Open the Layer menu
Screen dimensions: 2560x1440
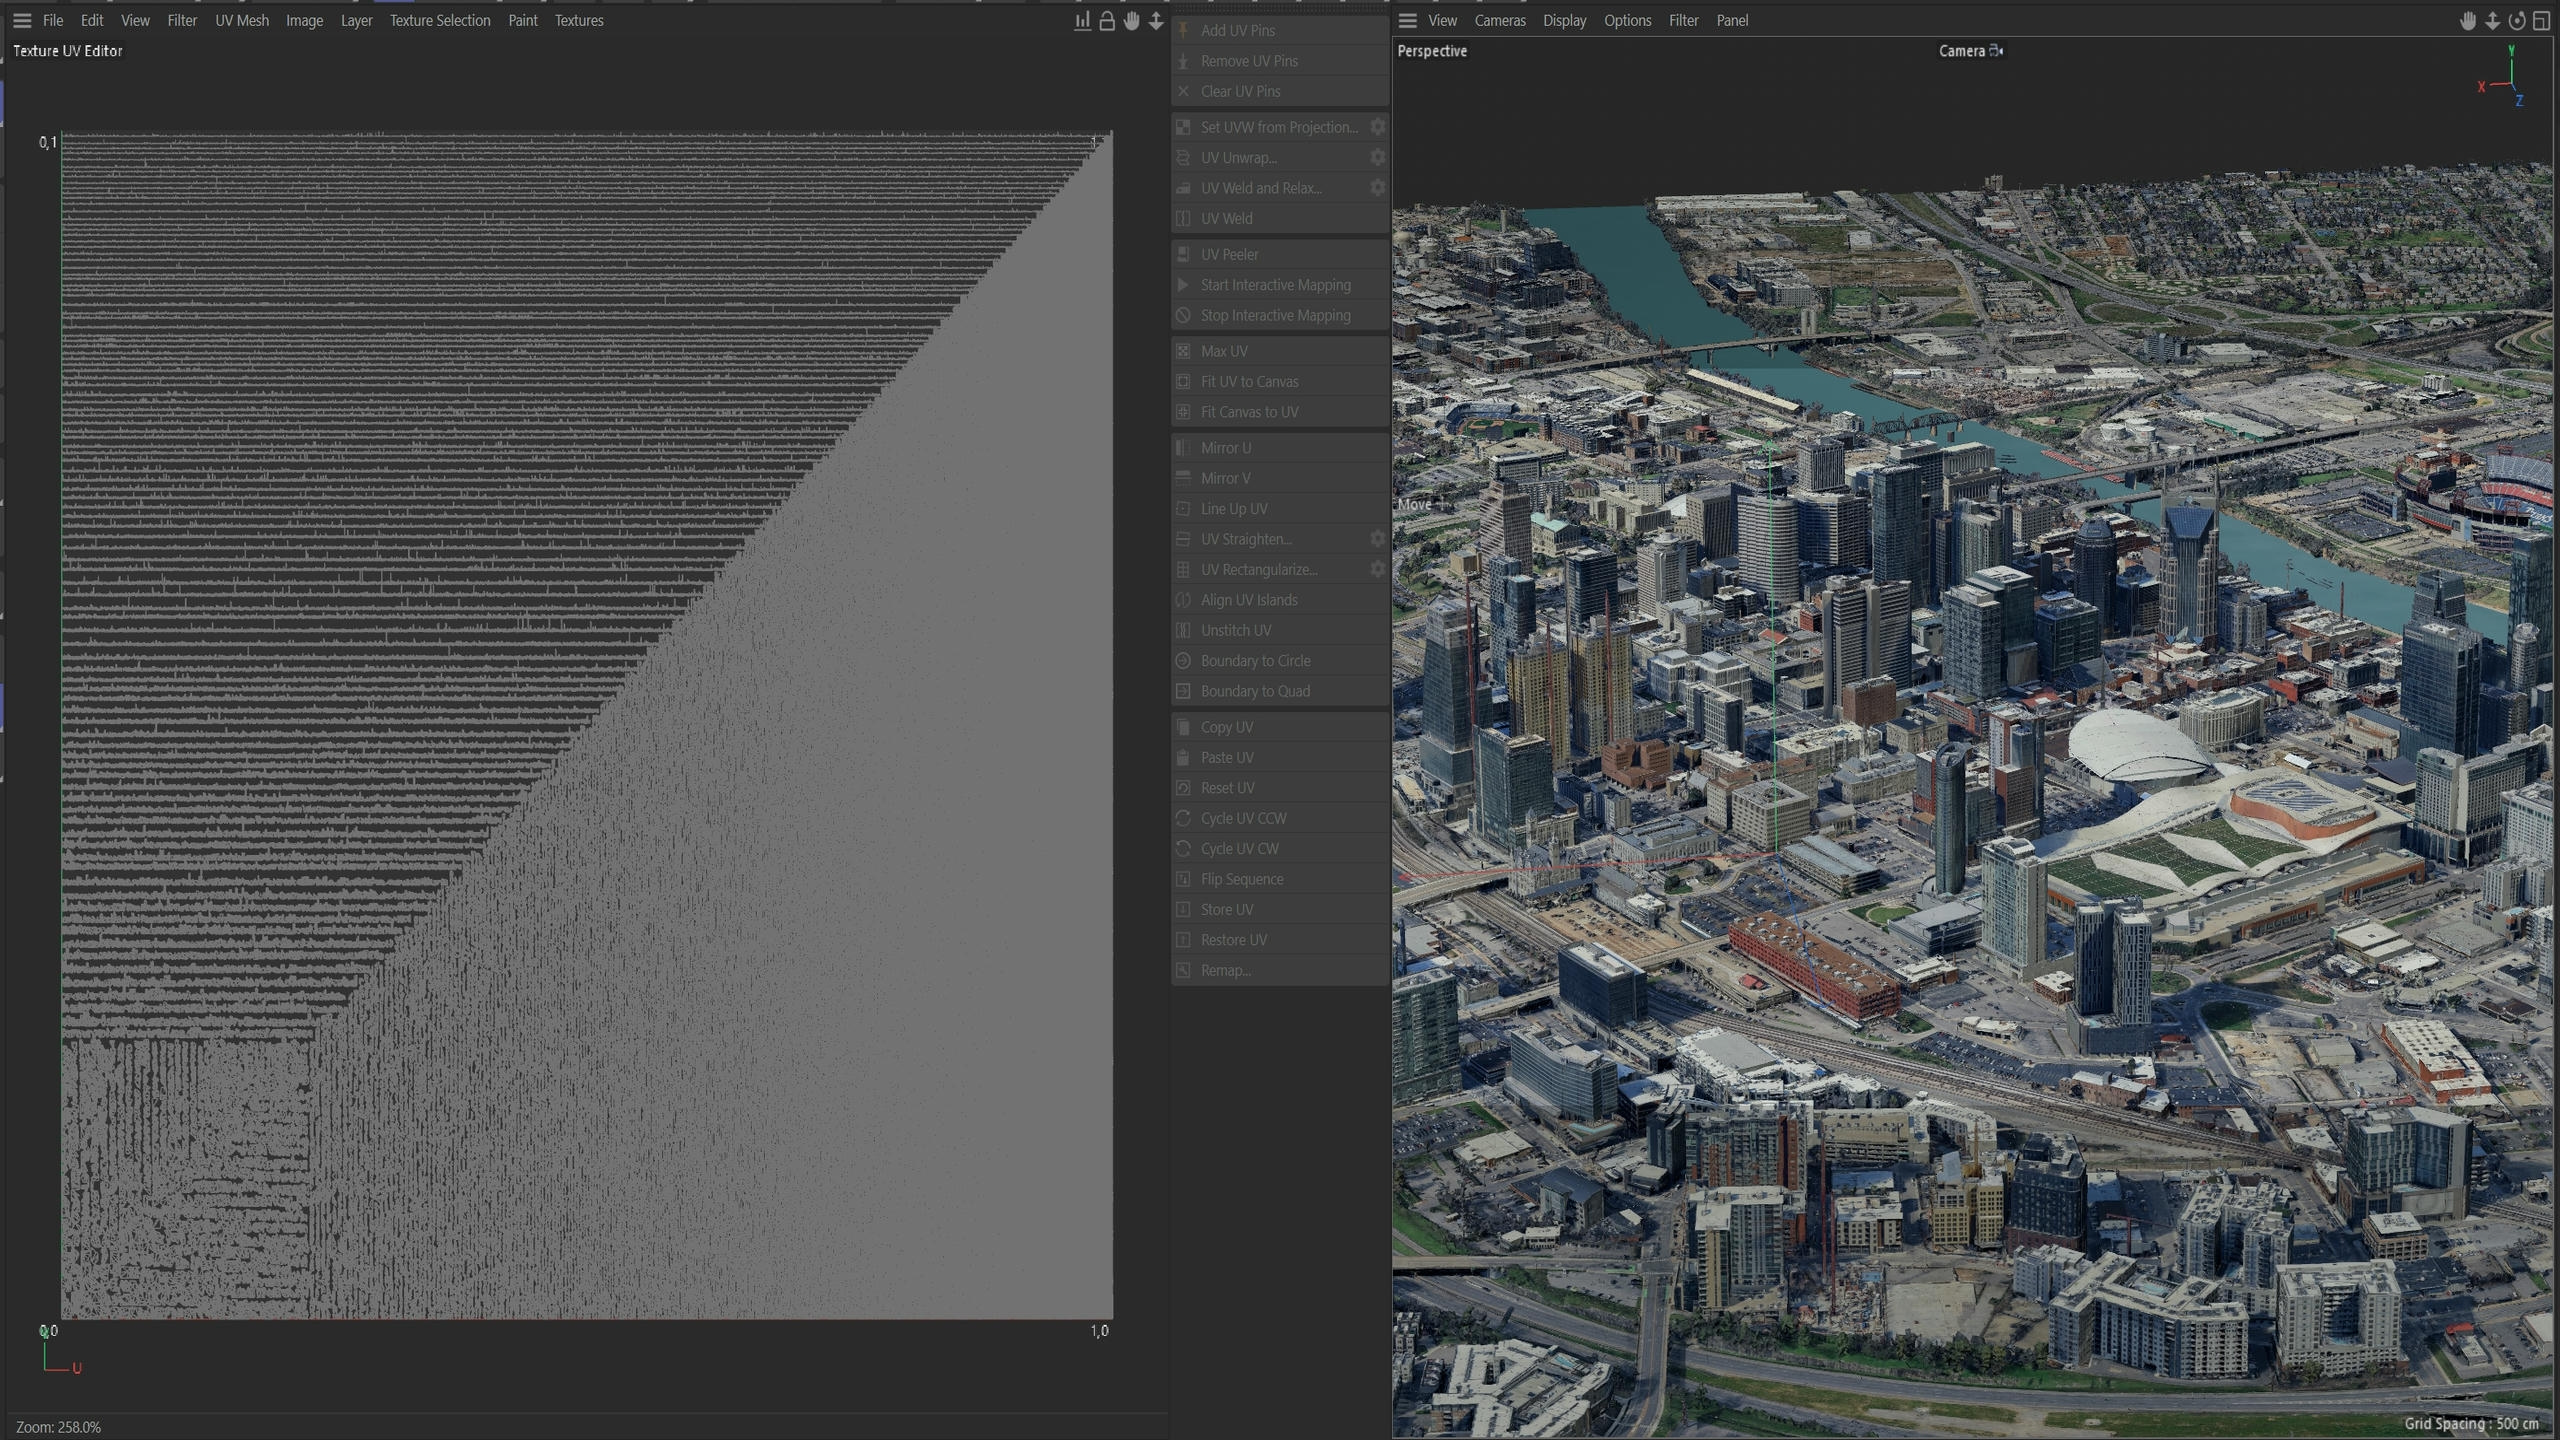point(356,20)
